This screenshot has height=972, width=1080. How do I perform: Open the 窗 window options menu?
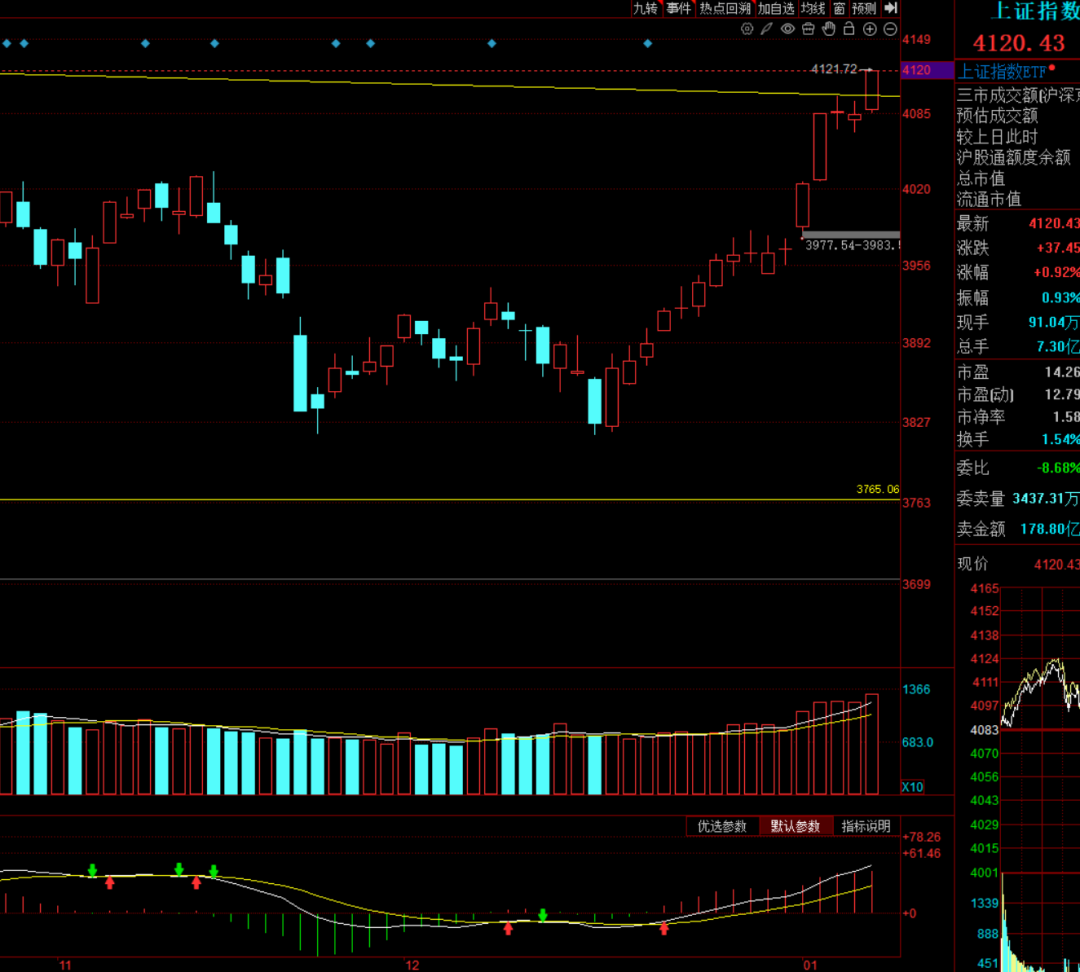point(839,8)
